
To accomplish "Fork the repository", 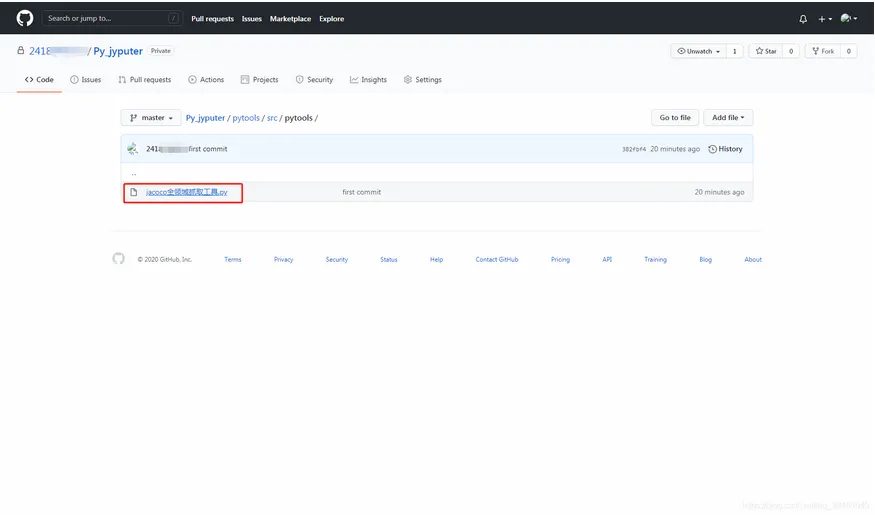I will point(823,51).
